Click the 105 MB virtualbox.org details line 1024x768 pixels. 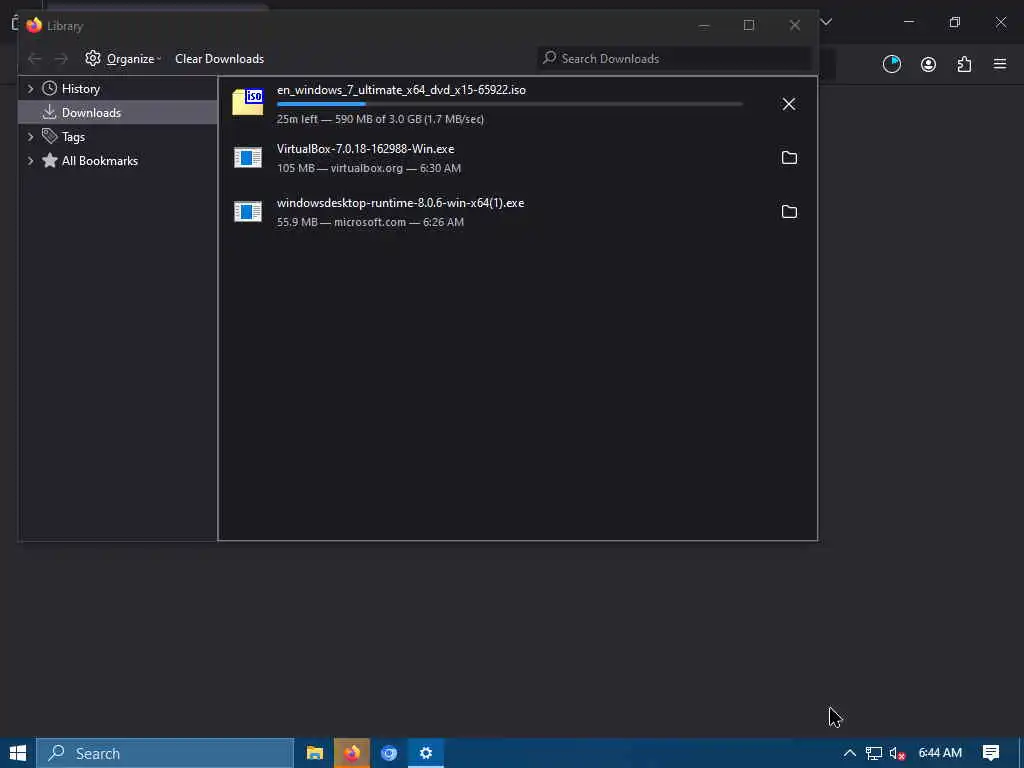(x=369, y=168)
